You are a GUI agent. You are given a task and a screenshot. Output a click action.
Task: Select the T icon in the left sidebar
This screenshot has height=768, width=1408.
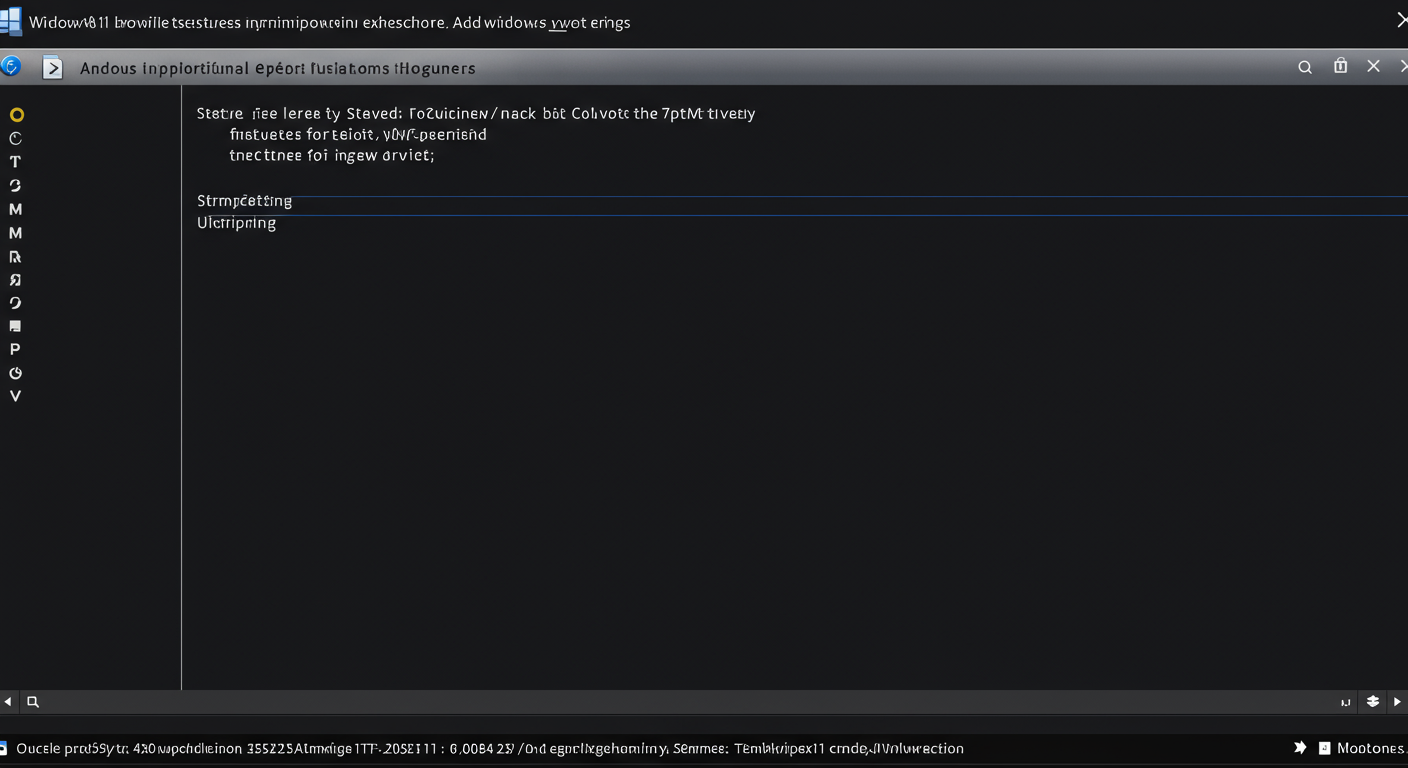click(x=15, y=162)
